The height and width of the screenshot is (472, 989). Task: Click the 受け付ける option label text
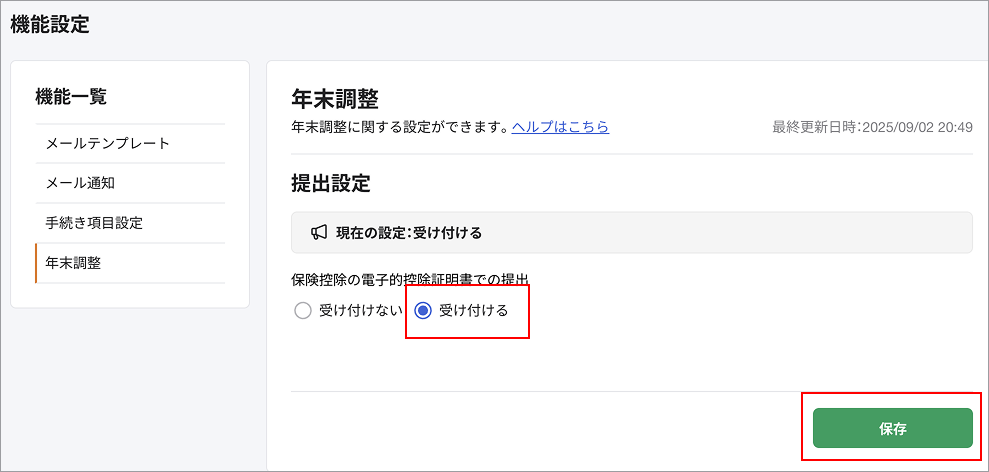[x=473, y=311]
